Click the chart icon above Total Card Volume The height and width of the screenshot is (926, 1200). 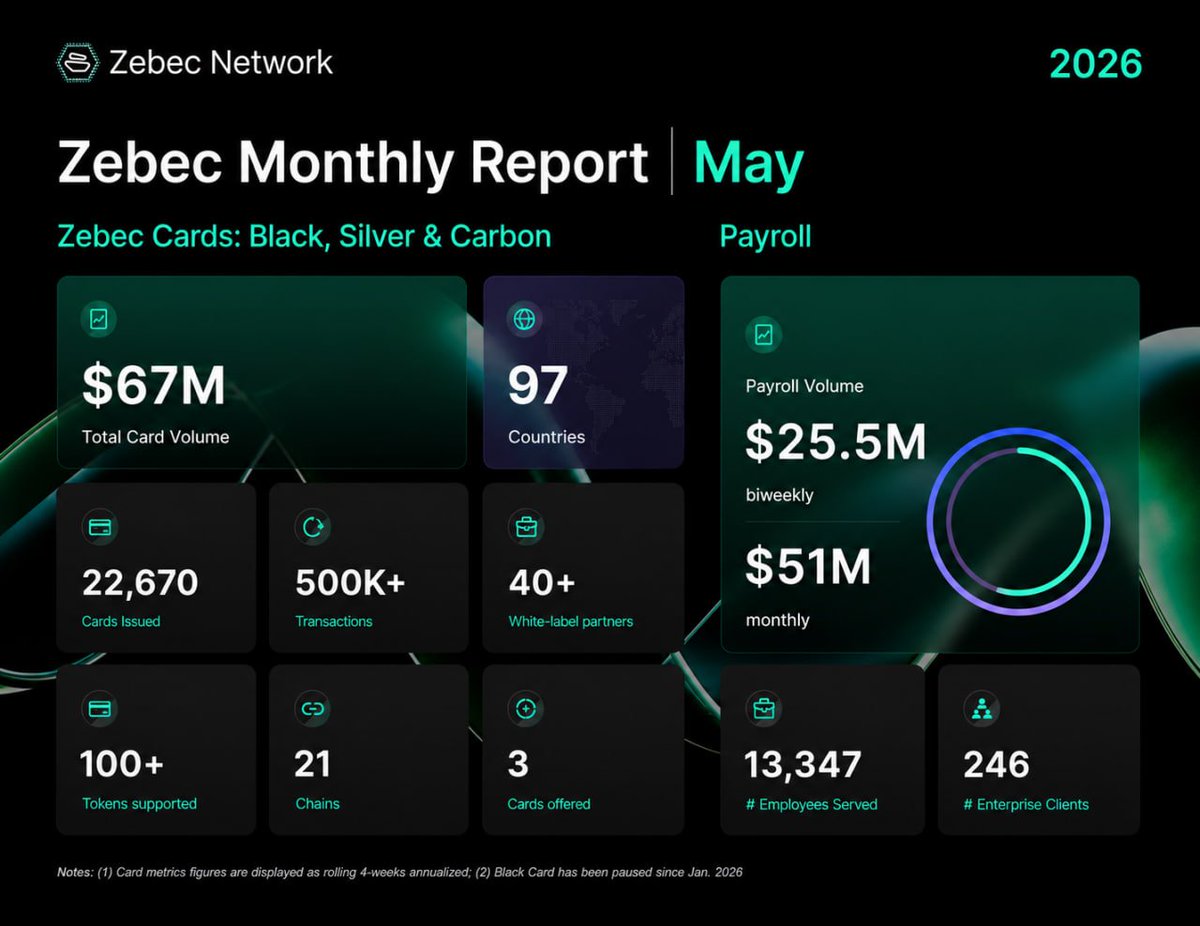pyautogui.click(x=100, y=320)
